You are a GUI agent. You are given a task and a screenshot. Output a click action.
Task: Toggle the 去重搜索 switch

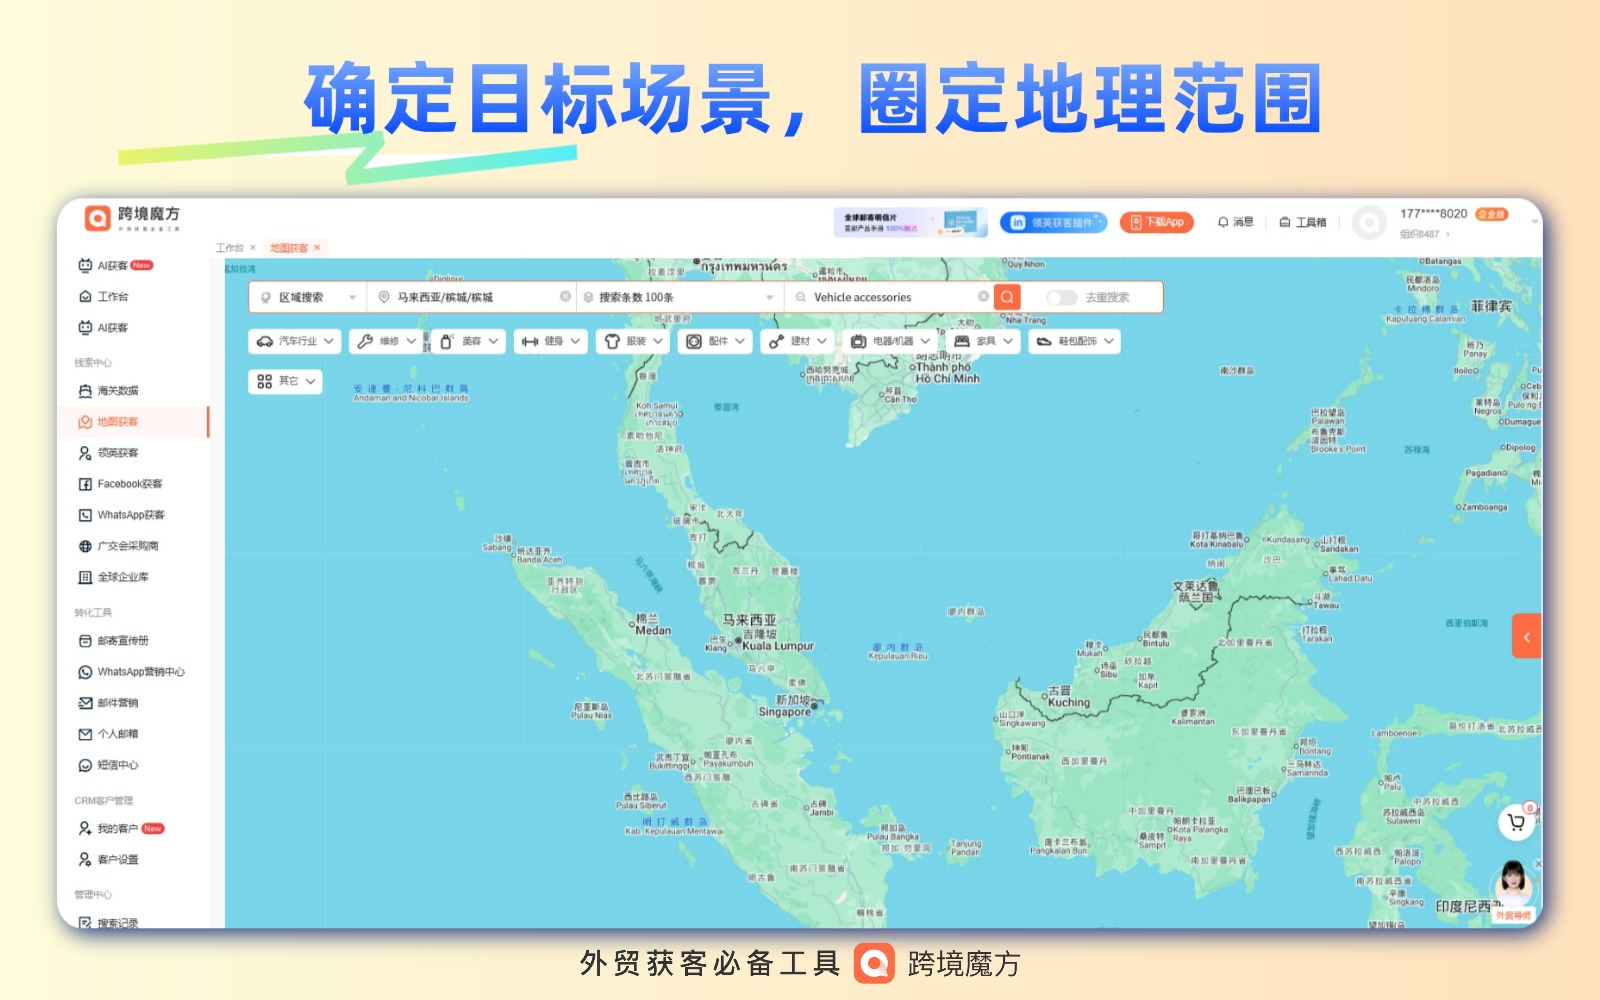[x=1061, y=298]
